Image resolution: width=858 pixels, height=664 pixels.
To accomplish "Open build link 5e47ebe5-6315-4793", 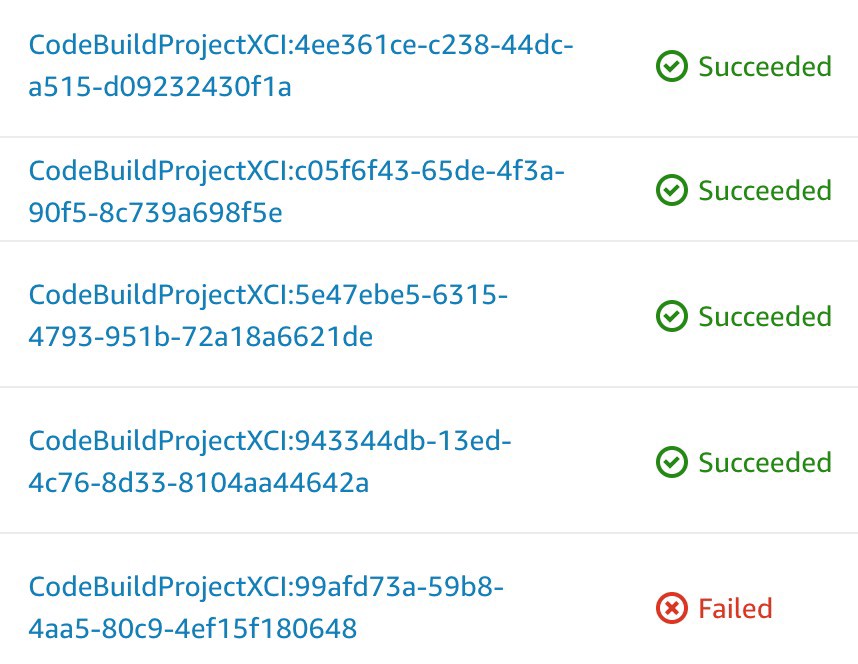I will click(x=268, y=316).
